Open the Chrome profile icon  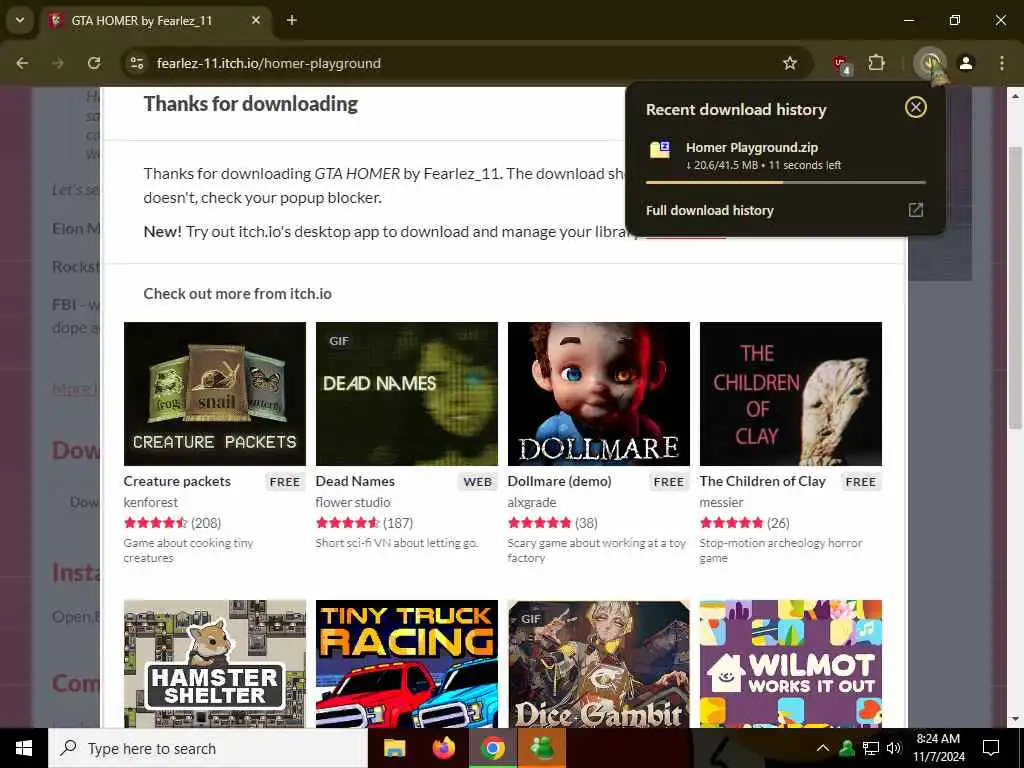coord(966,63)
